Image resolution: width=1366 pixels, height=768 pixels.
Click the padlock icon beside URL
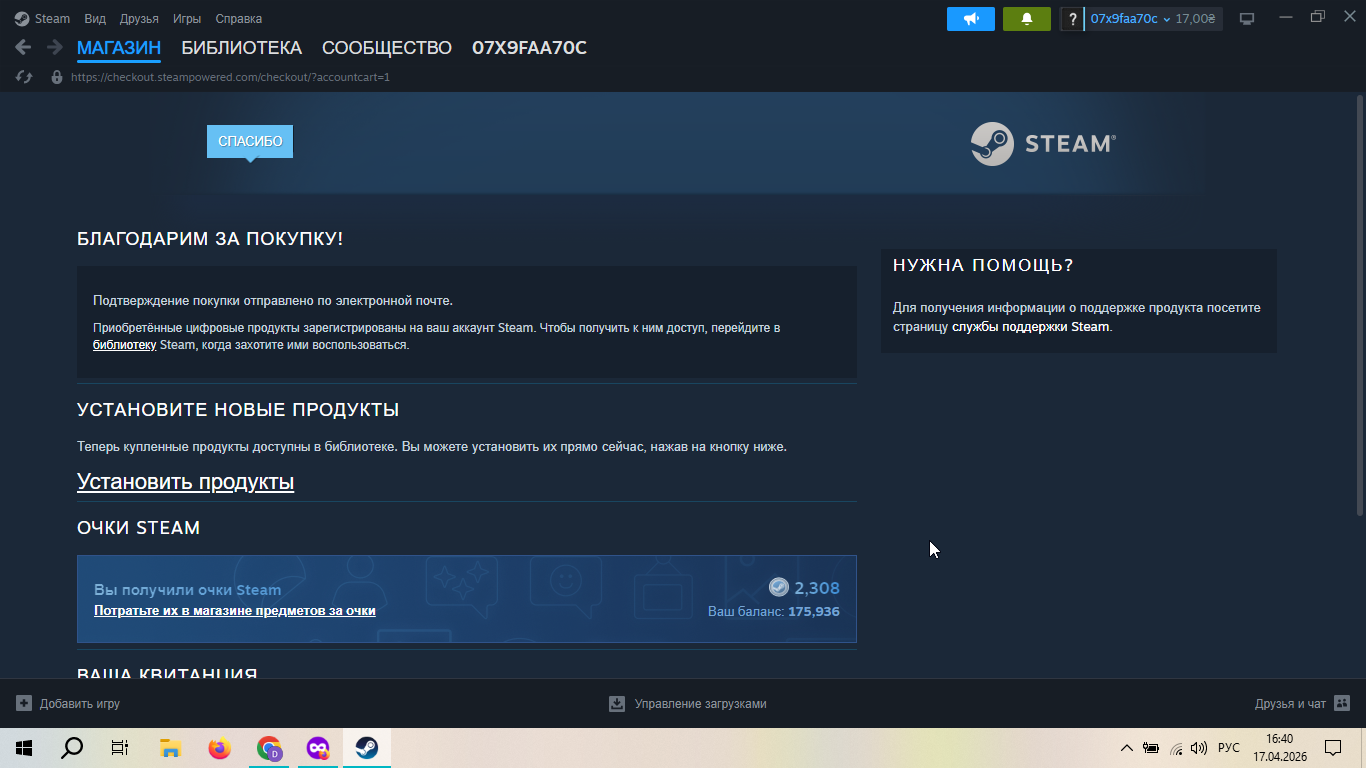click(57, 77)
